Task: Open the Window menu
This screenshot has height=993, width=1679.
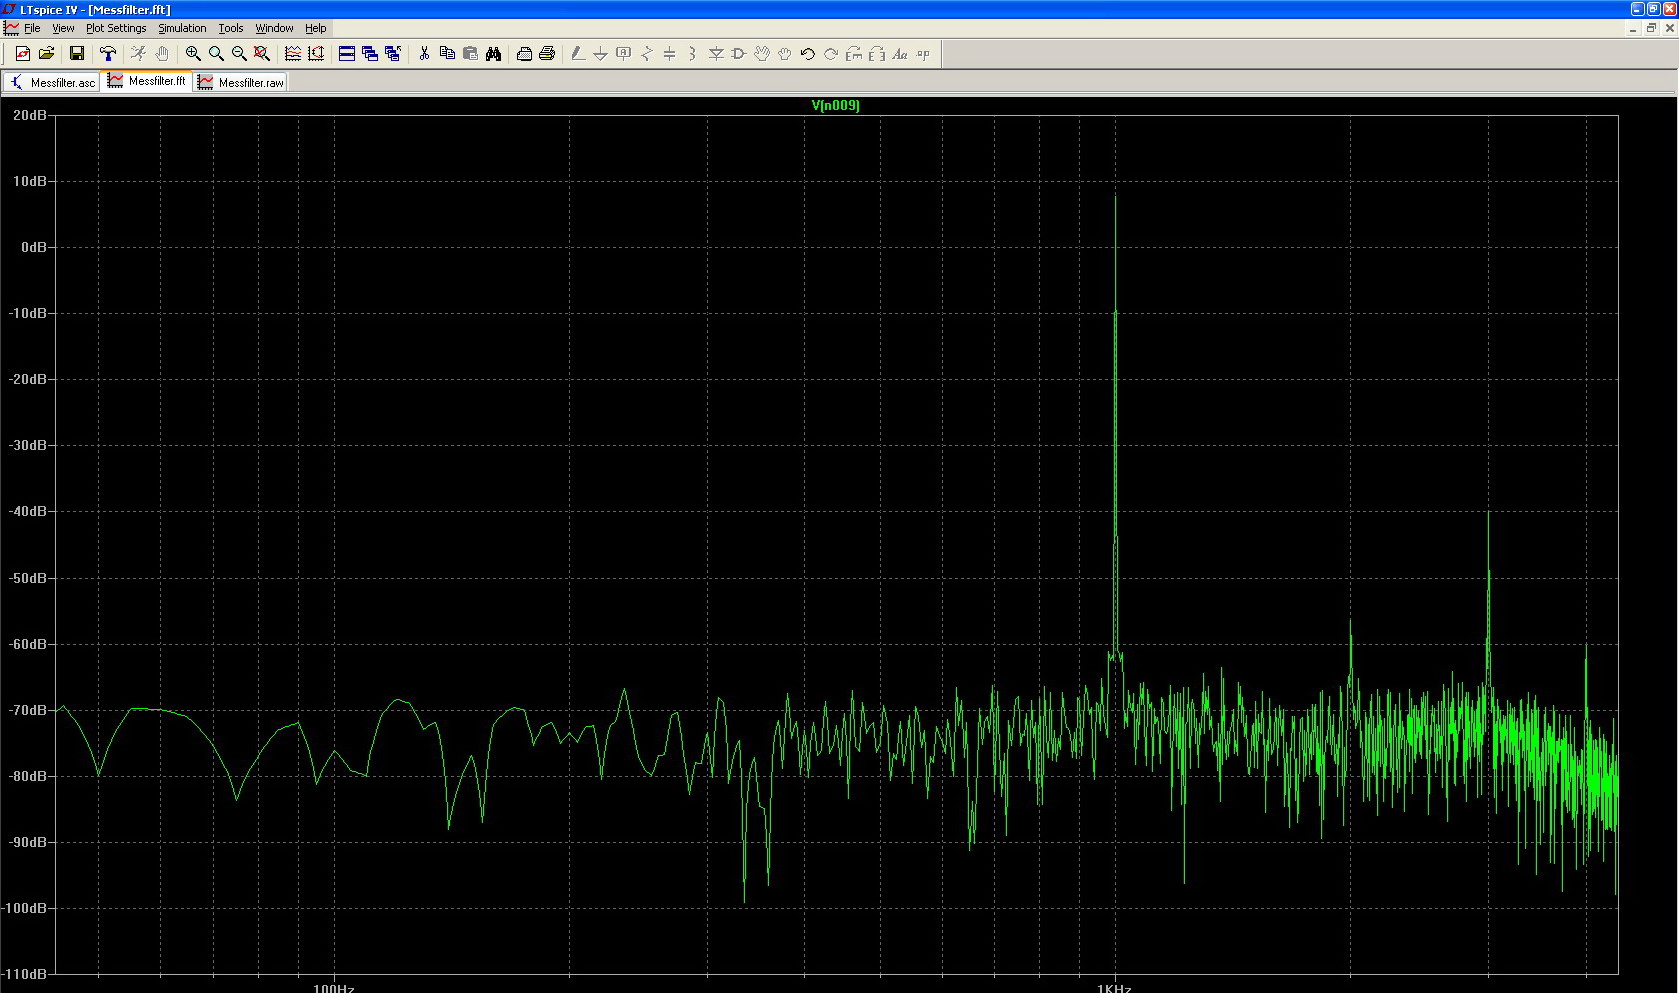Action: tap(274, 28)
